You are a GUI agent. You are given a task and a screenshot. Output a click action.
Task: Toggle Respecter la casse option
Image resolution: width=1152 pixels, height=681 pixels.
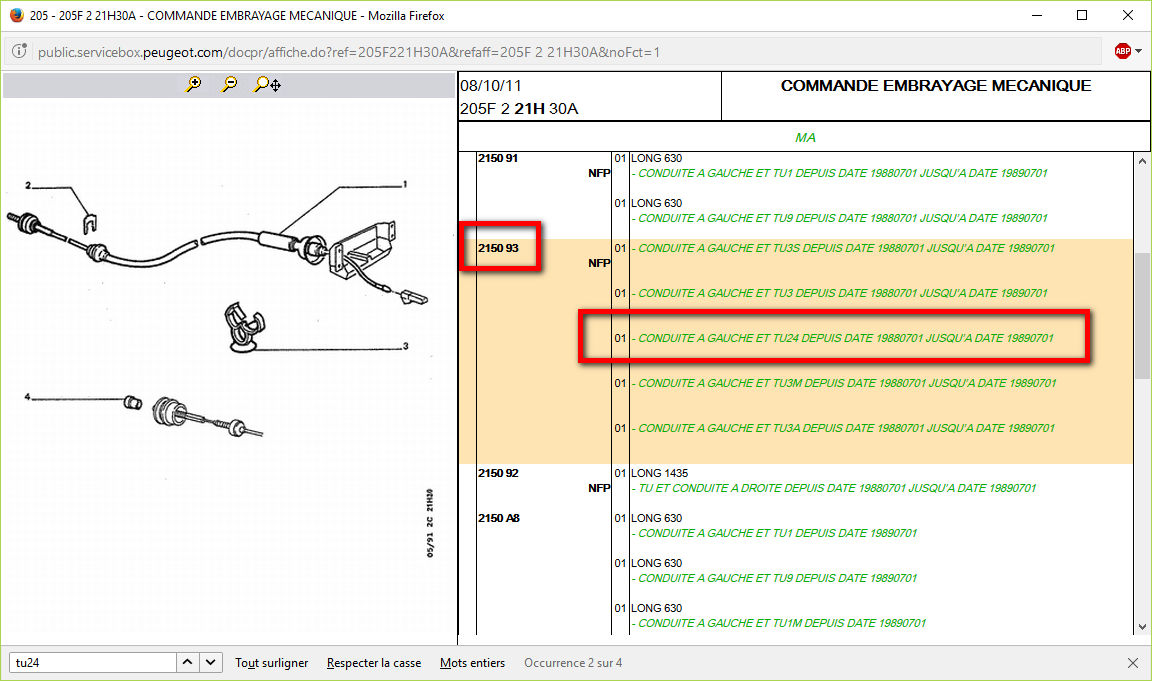pos(374,663)
